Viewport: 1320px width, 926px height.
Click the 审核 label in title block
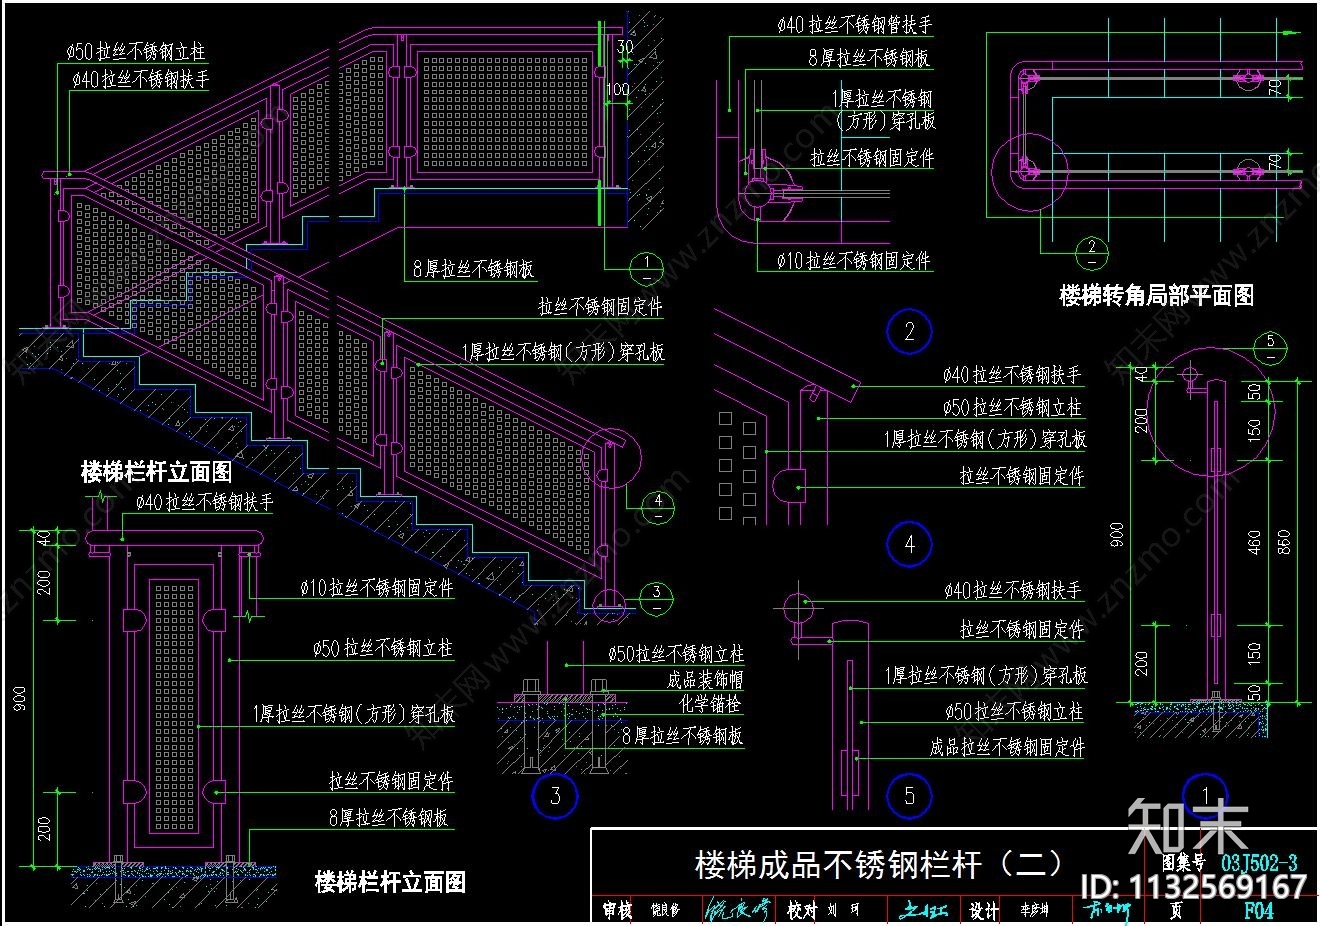tap(617, 910)
